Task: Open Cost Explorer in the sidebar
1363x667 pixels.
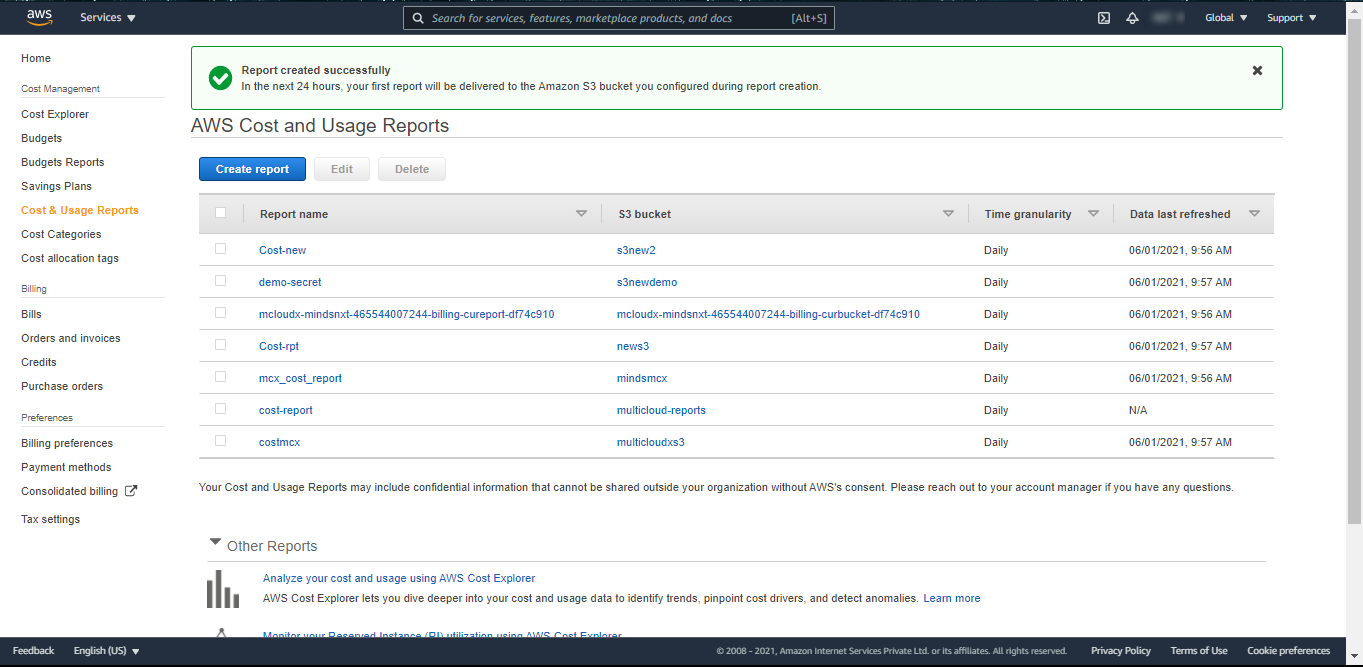Action: tap(55, 114)
